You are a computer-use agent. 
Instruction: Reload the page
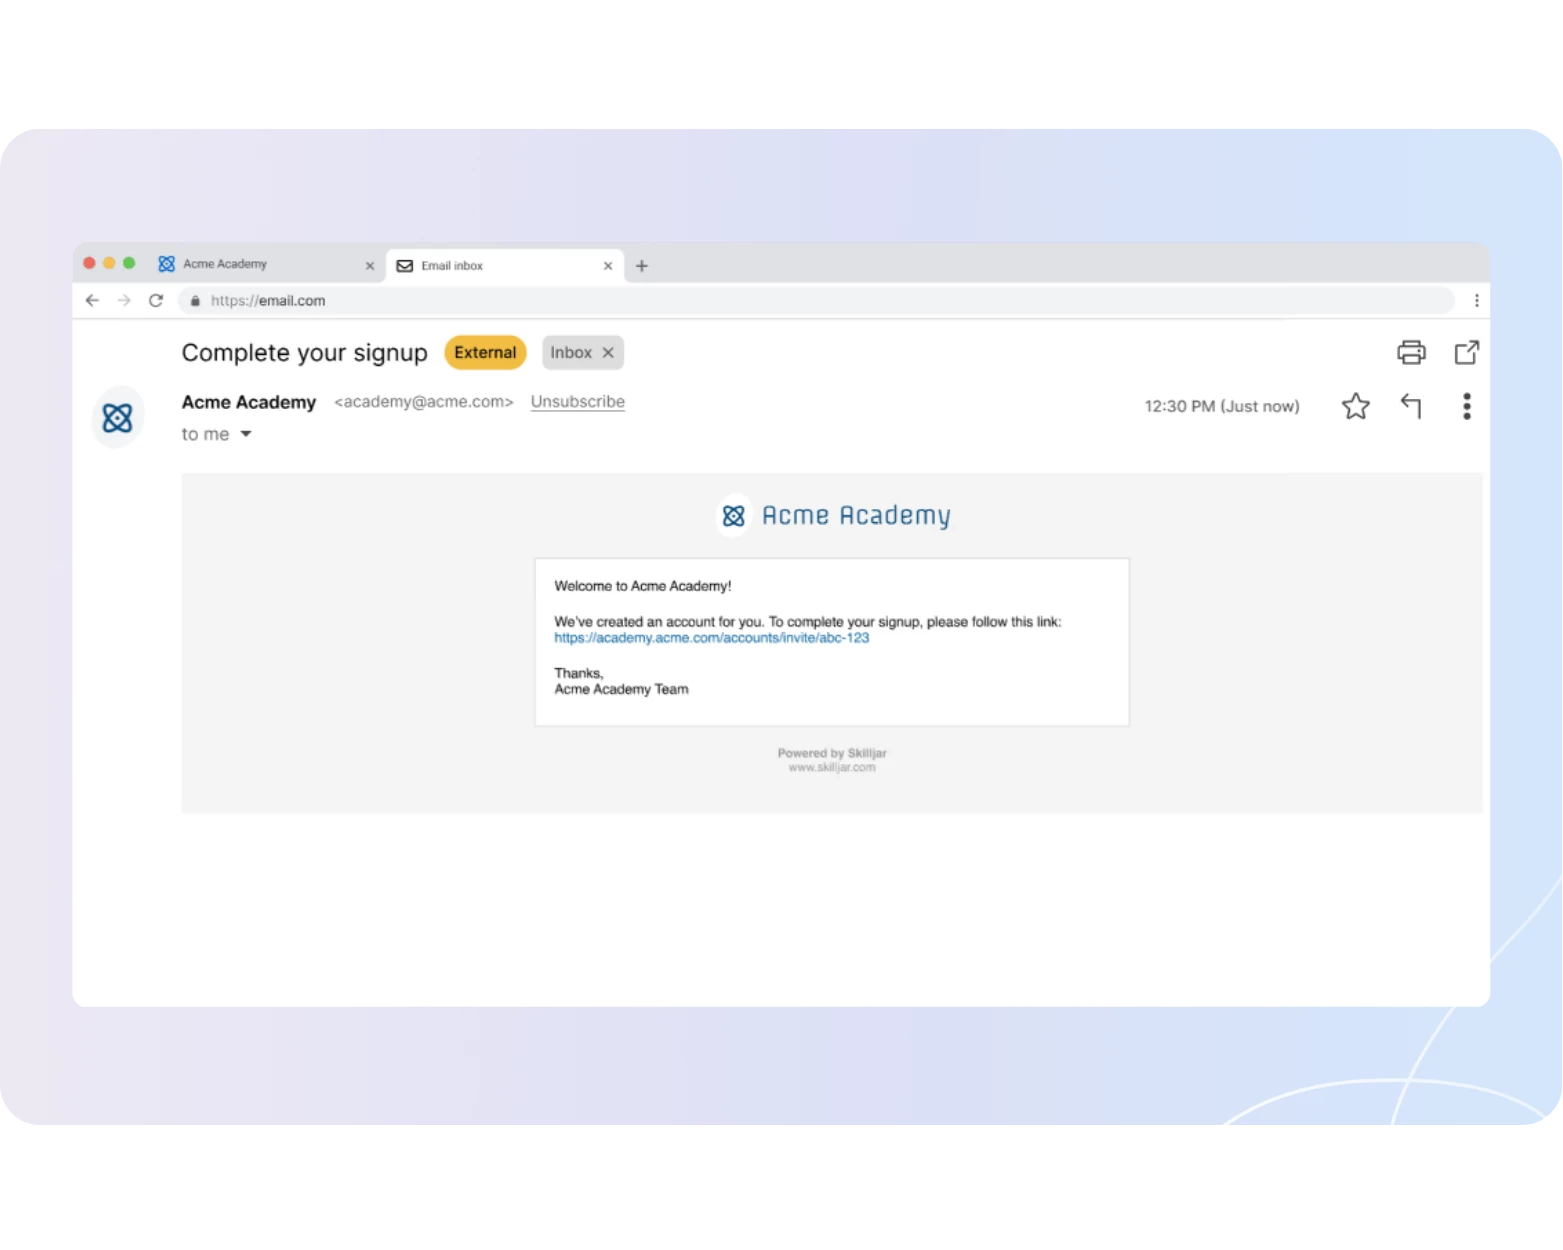coord(156,300)
